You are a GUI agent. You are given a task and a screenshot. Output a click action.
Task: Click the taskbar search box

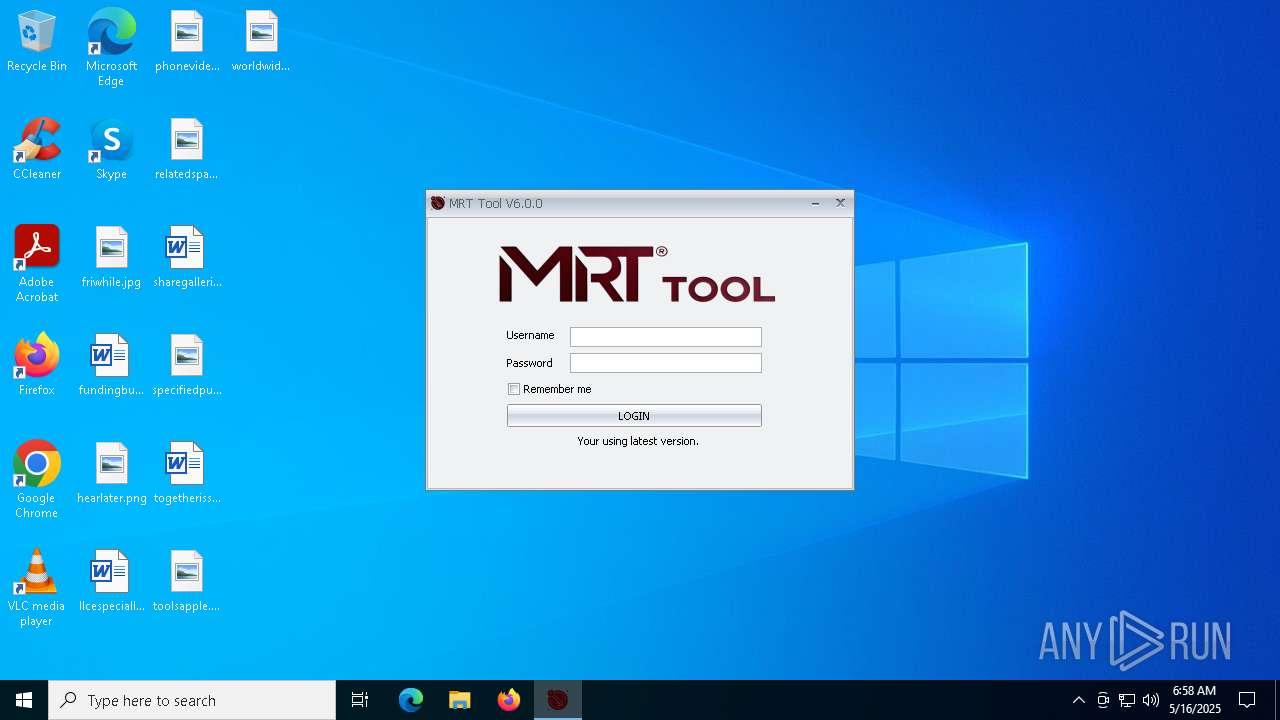pos(192,700)
